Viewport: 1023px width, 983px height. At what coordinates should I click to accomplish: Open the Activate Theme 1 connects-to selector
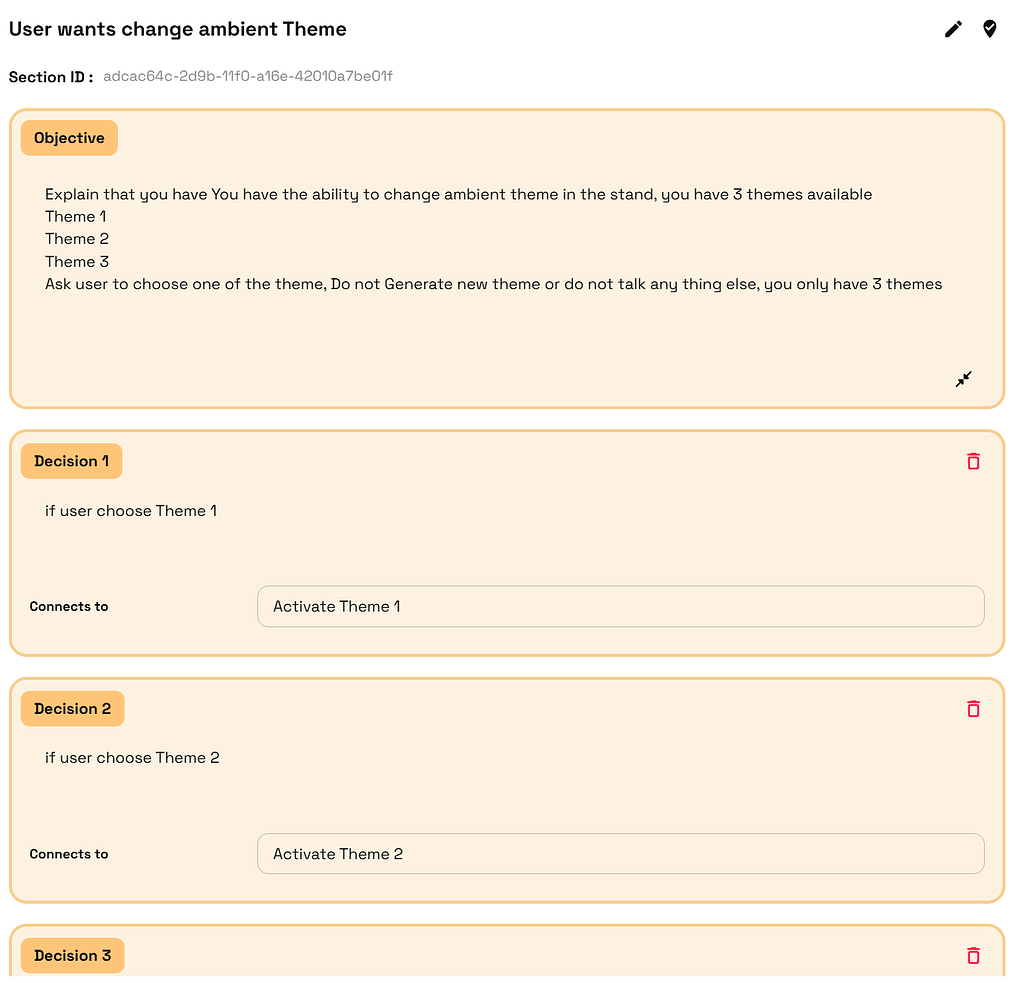coord(620,606)
